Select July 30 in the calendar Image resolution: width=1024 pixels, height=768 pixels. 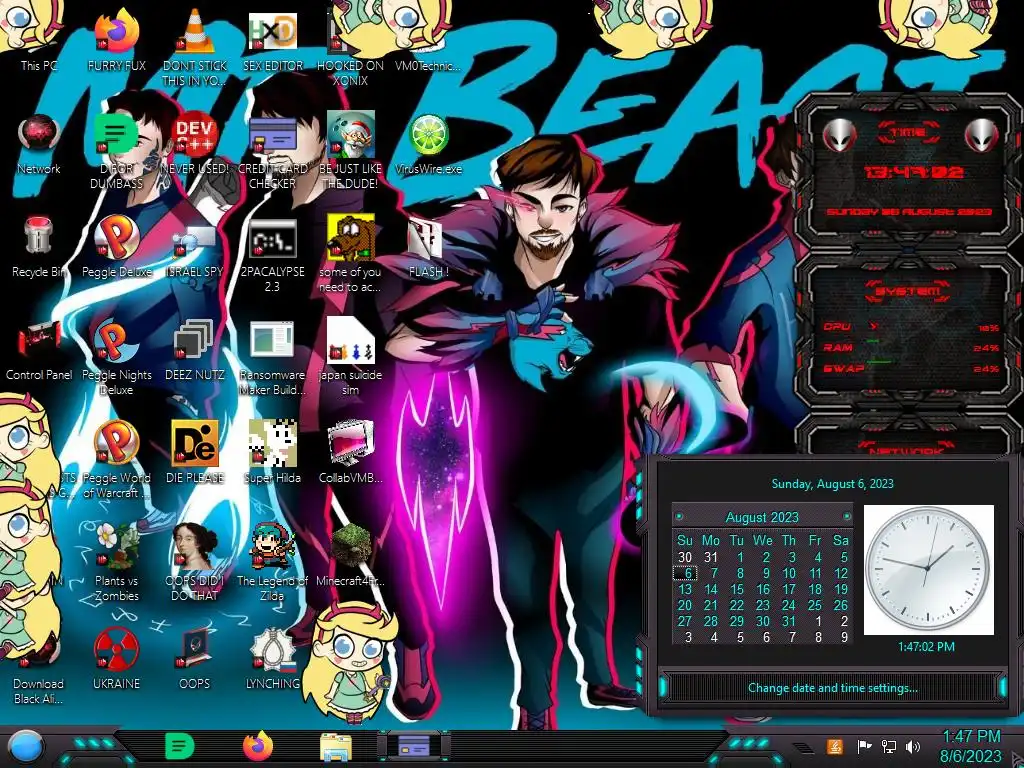tap(684, 557)
